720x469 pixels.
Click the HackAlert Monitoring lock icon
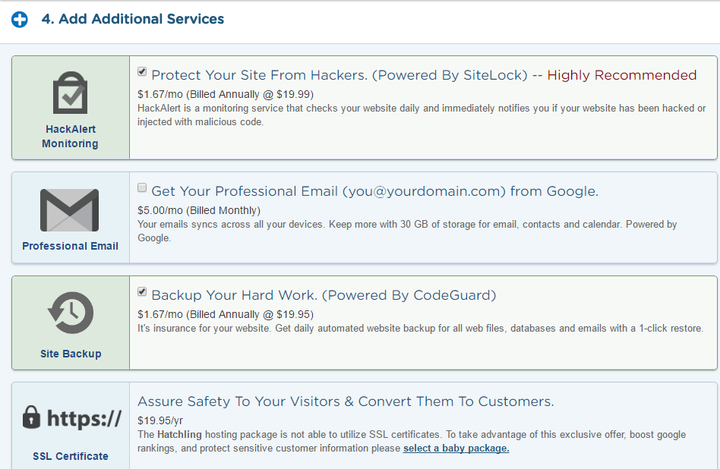pyautogui.click(x=70, y=95)
